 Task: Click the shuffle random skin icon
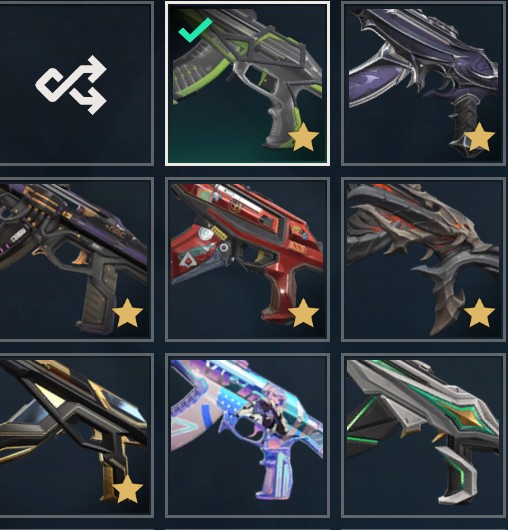pos(71,85)
